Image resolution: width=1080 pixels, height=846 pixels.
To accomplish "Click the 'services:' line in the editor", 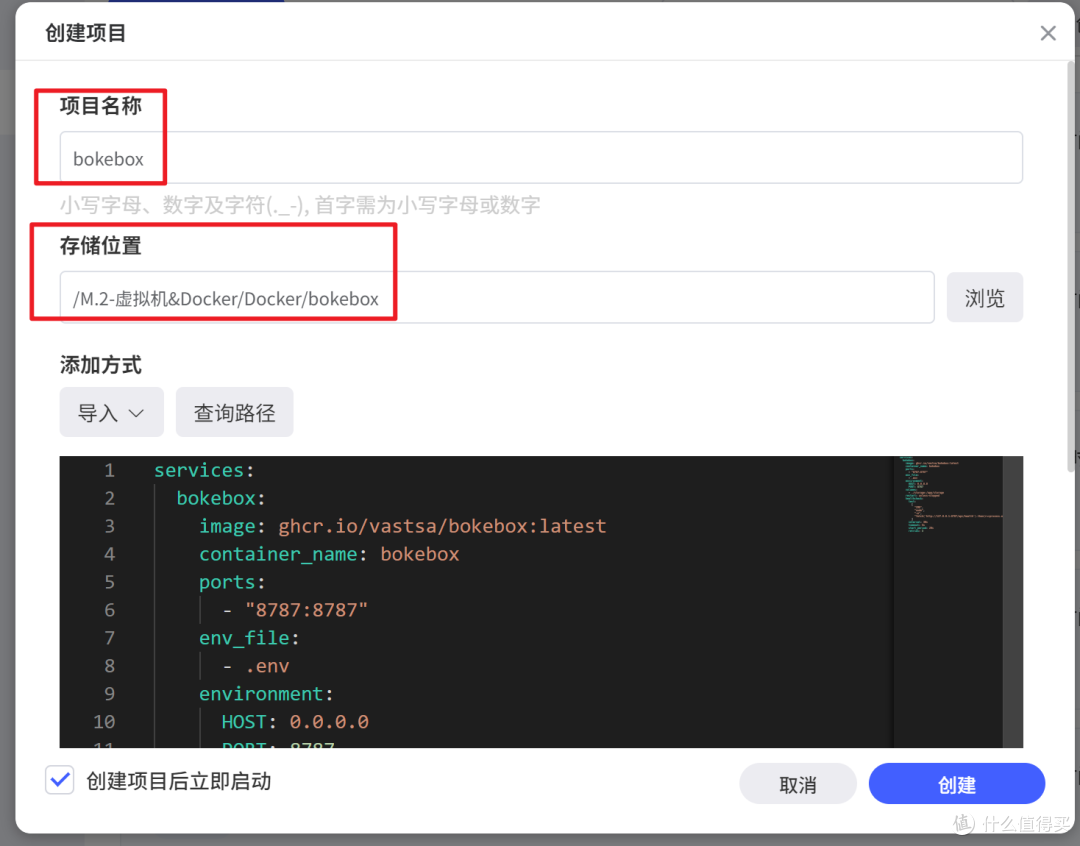I will click(204, 471).
